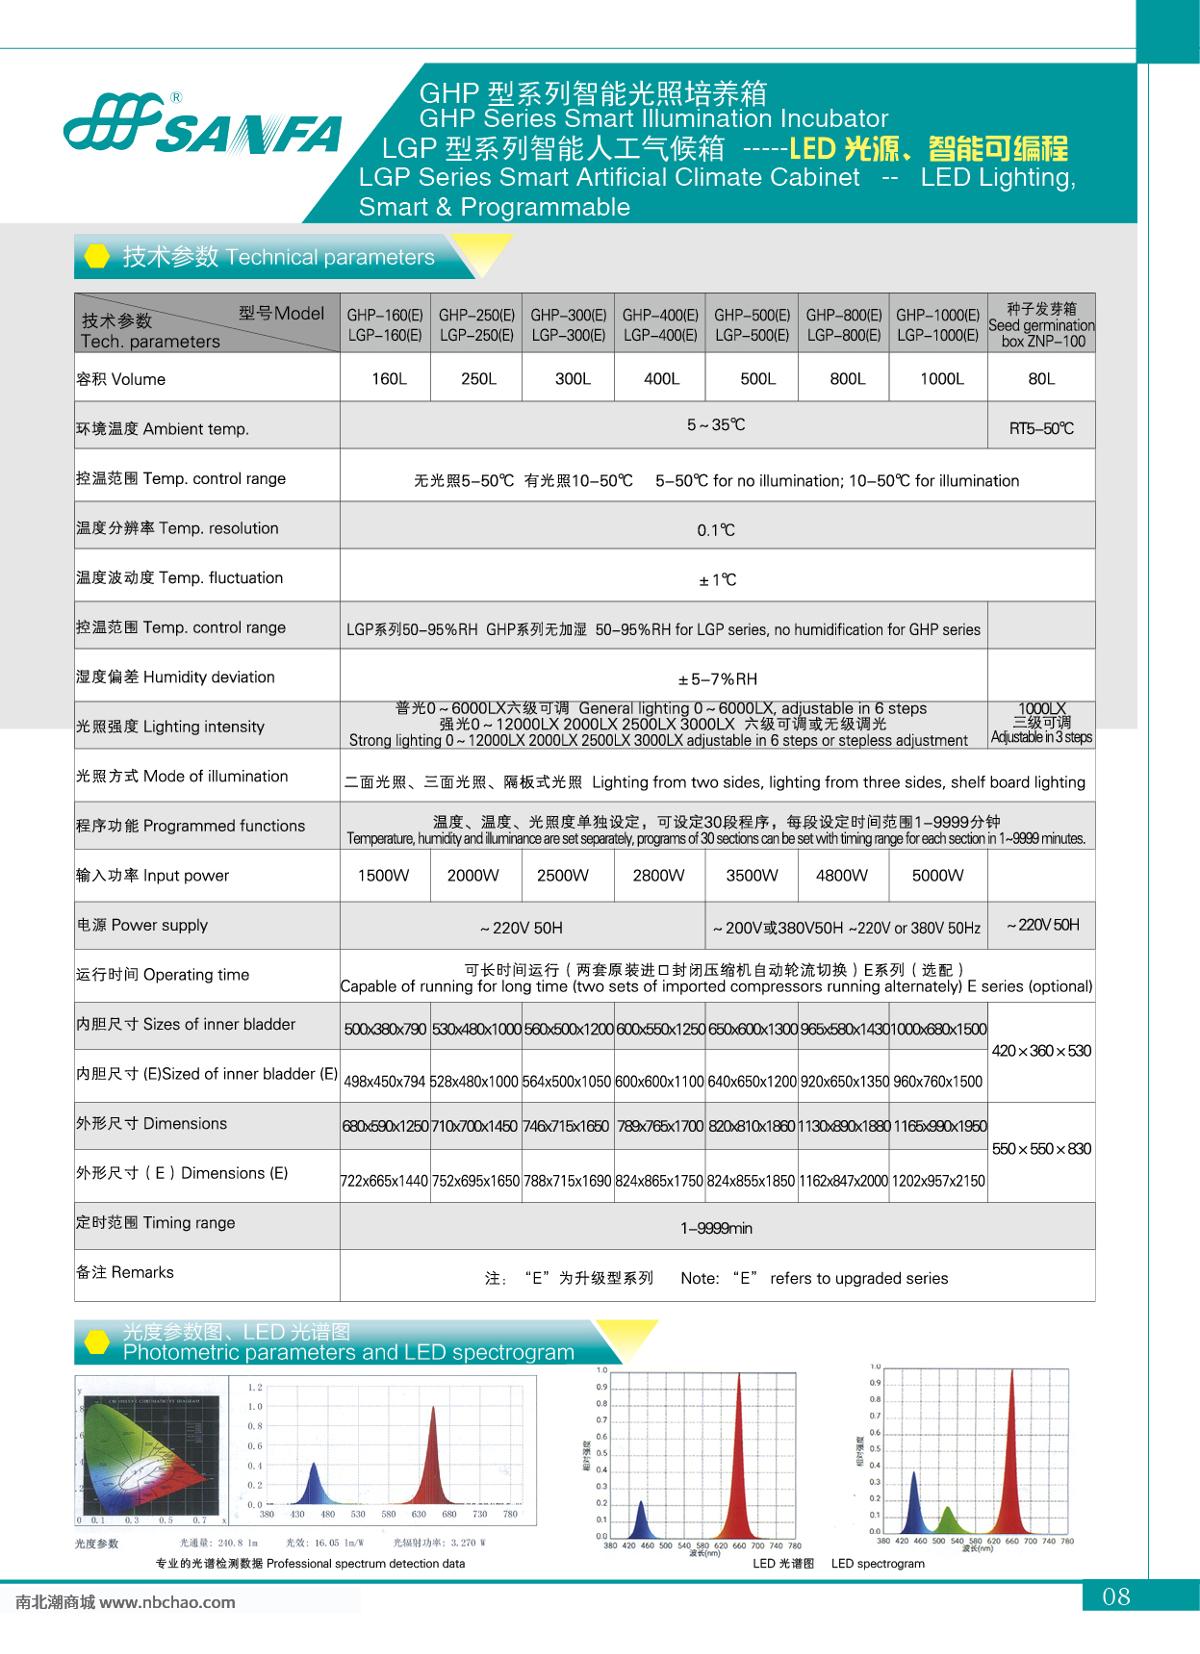
Task: Click the www.nbchao.com website link
Action: pos(167,1602)
